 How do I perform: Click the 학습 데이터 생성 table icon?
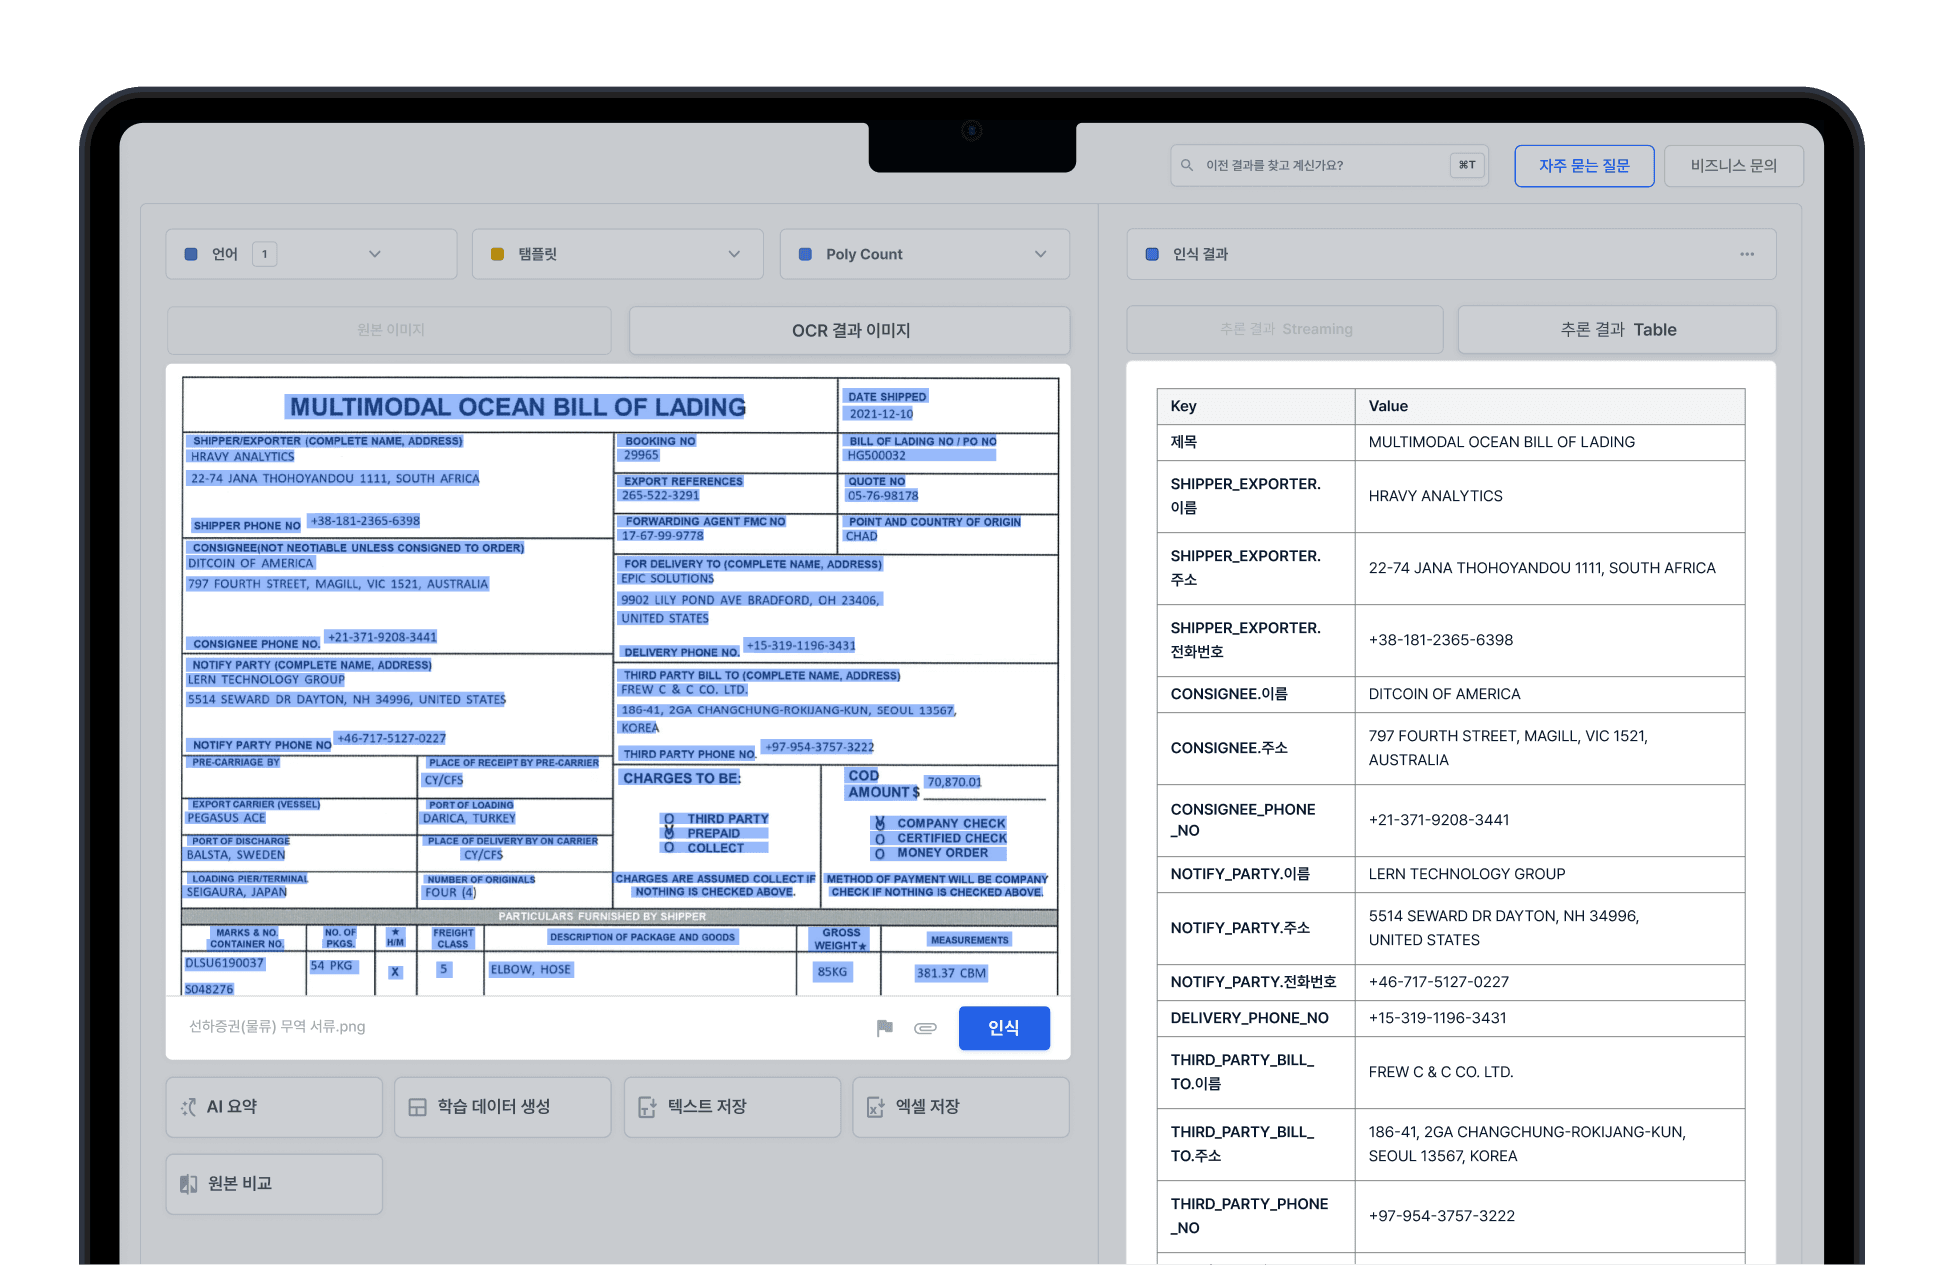pyautogui.click(x=418, y=1107)
